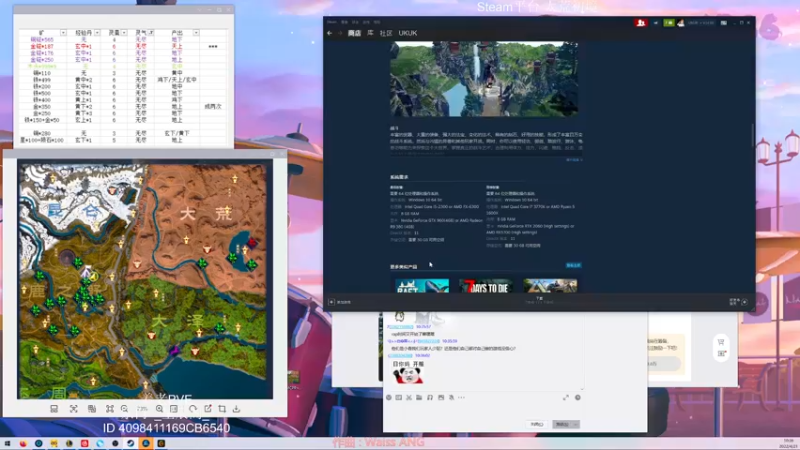Zoom in the map image
The image size is (800, 450).
[159, 409]
